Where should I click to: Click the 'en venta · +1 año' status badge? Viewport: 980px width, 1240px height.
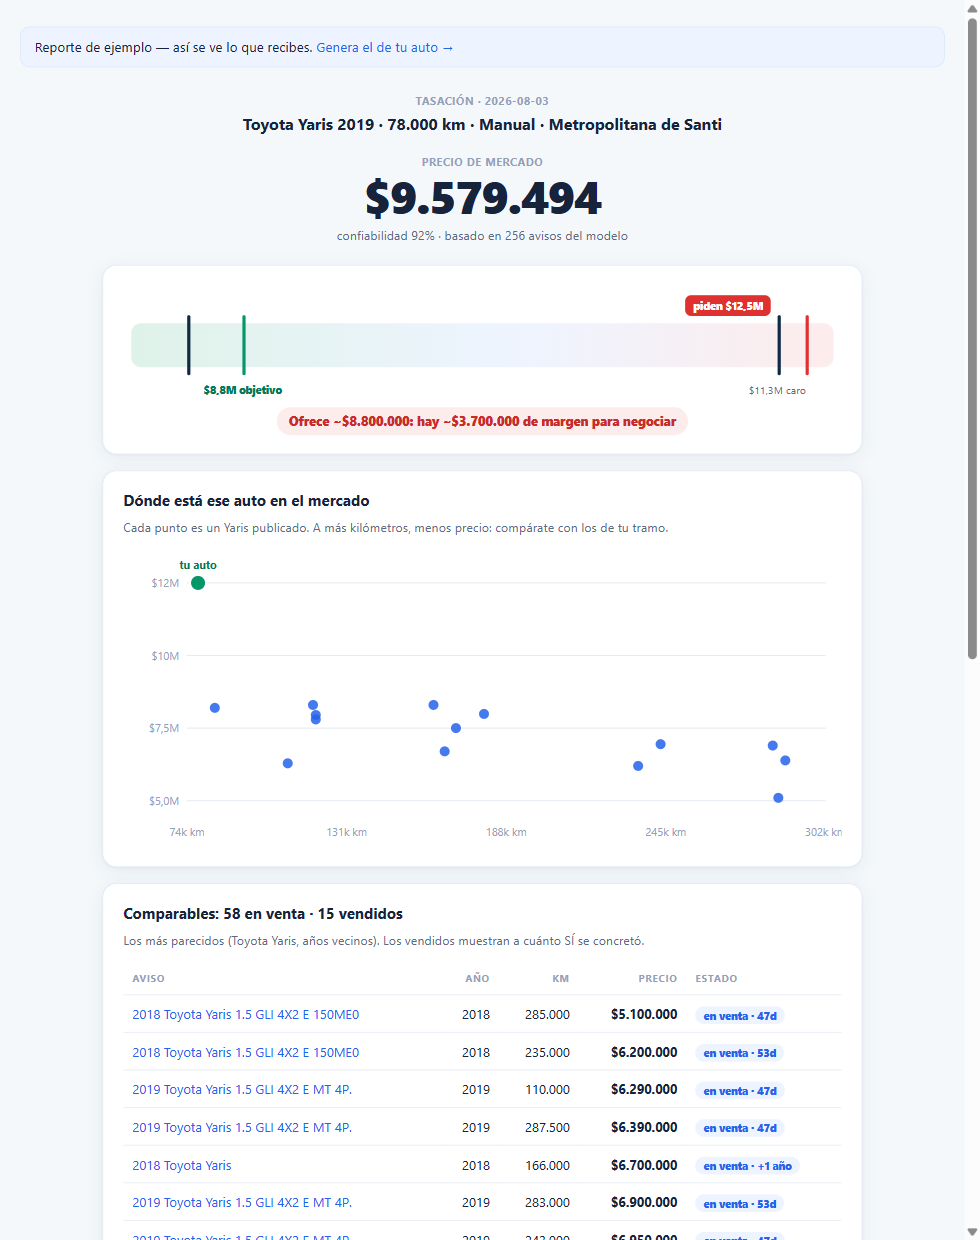point(747,1166)
